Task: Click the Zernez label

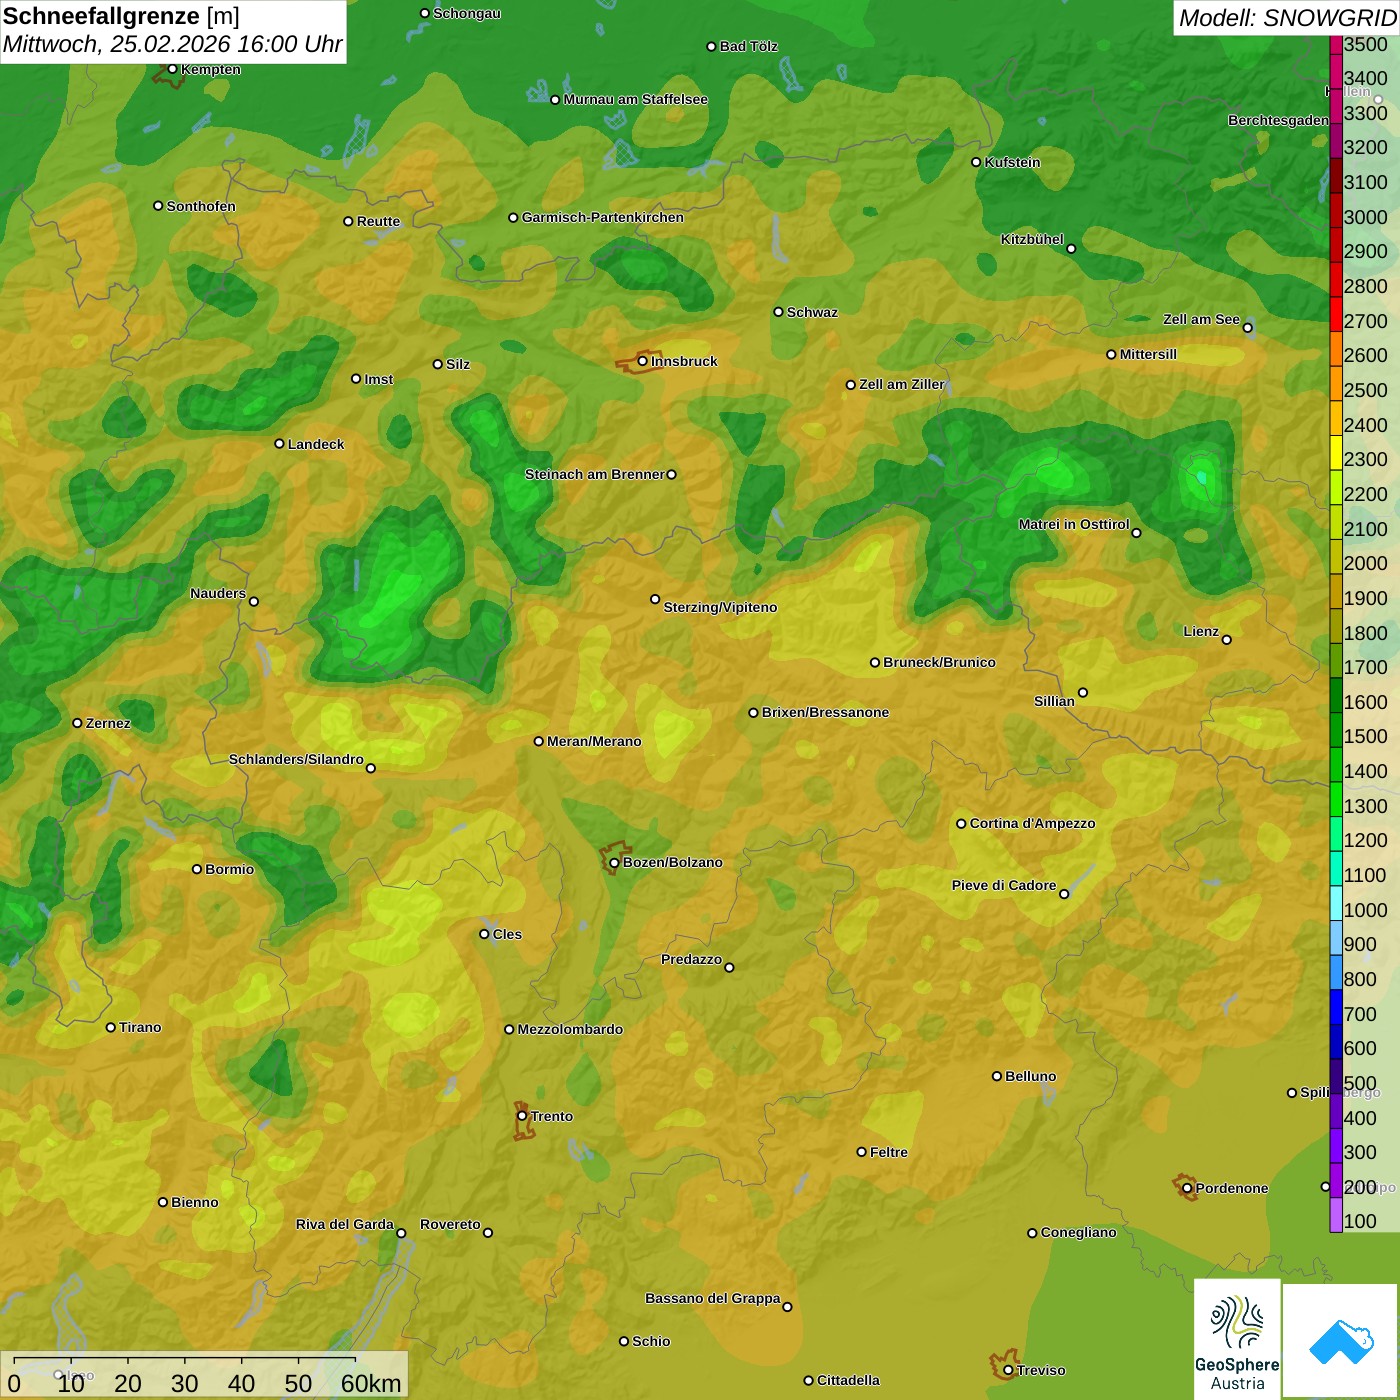Action: (108, 723)
